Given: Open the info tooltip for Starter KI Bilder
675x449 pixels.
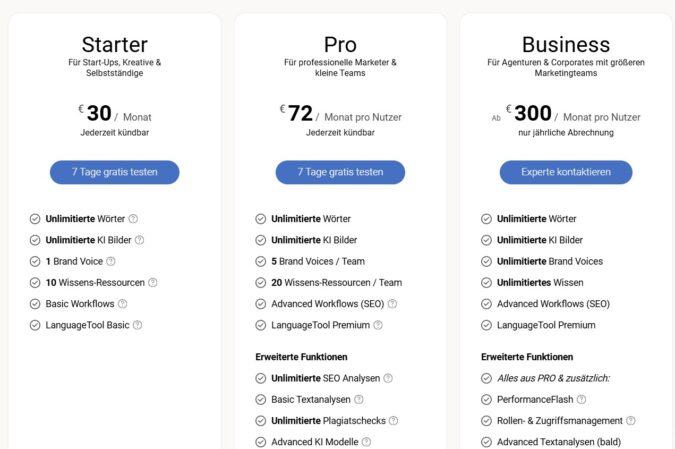Looking at the screenshot, I should [140, 240].
